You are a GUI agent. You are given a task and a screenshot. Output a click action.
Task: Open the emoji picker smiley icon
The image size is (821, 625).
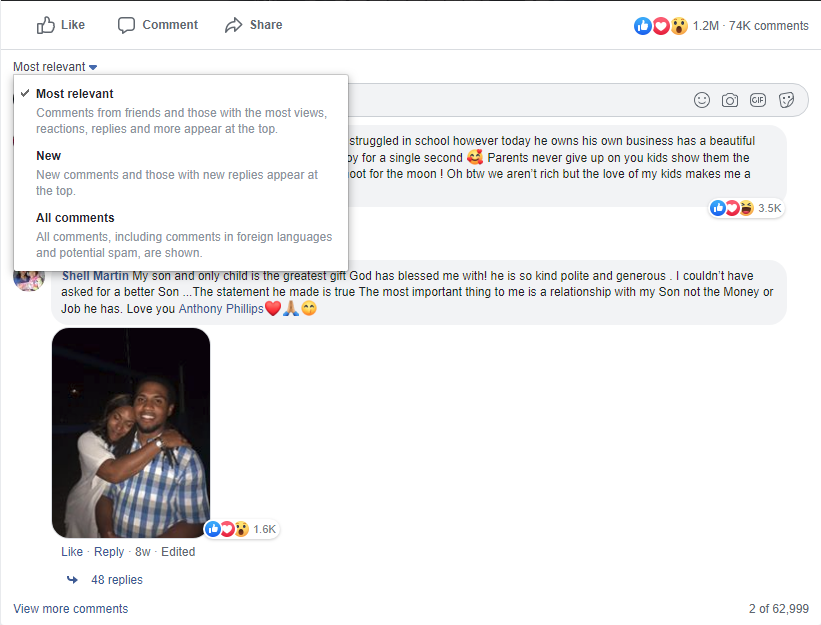click(x=702, y=100)
